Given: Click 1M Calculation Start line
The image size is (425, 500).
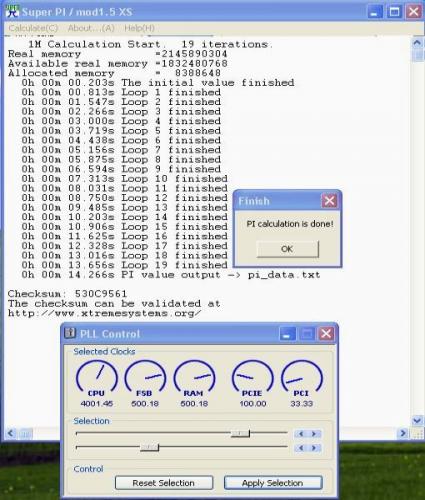Looking at the screenshot, I should click(150, 44).
